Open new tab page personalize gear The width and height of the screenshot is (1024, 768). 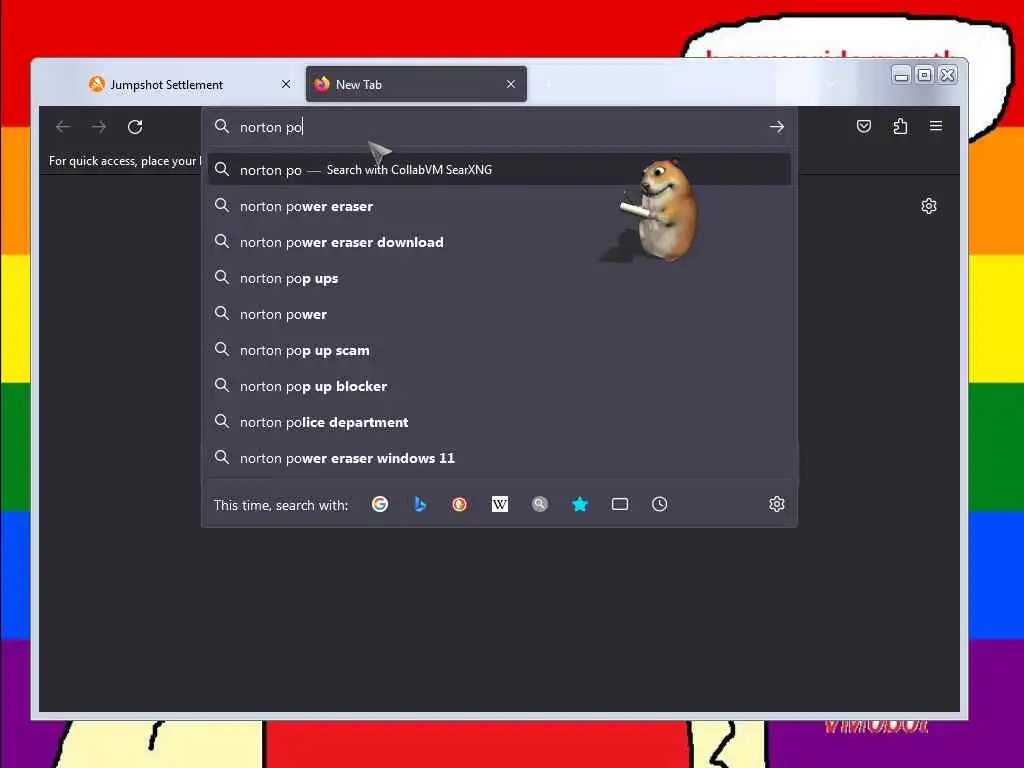(x=929, y=206)
